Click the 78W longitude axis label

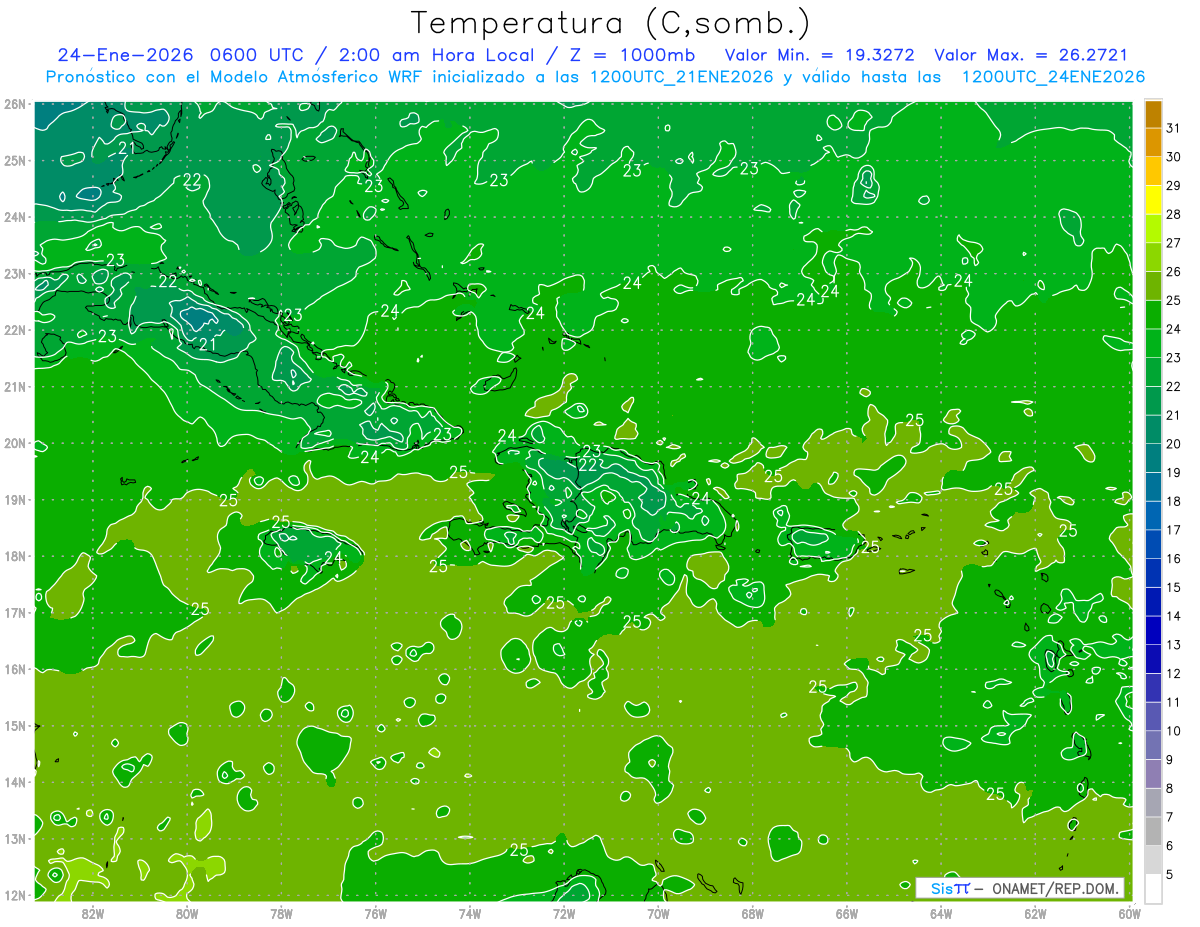point(281,913)
